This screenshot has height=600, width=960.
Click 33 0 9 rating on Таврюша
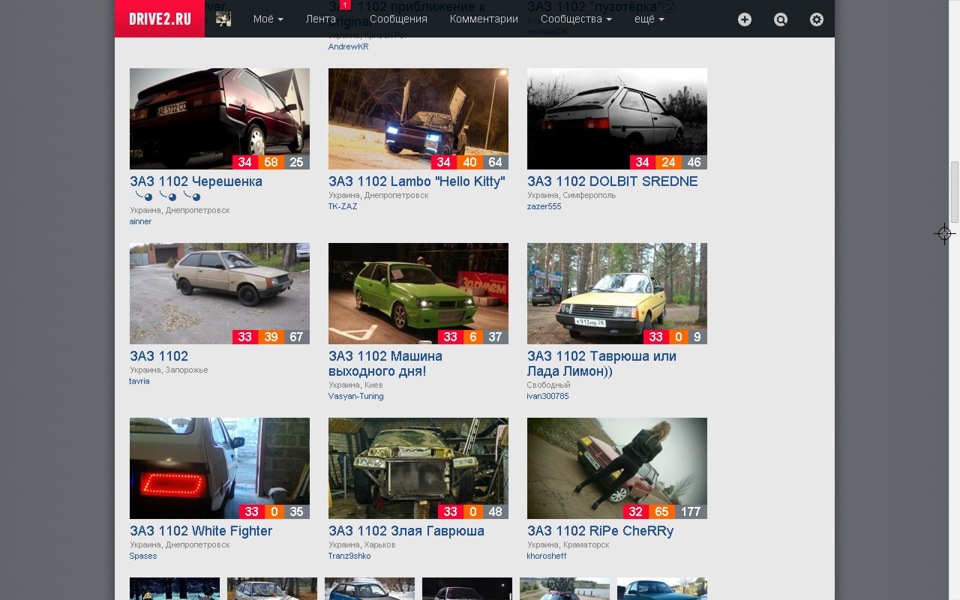tap(675, 337)
